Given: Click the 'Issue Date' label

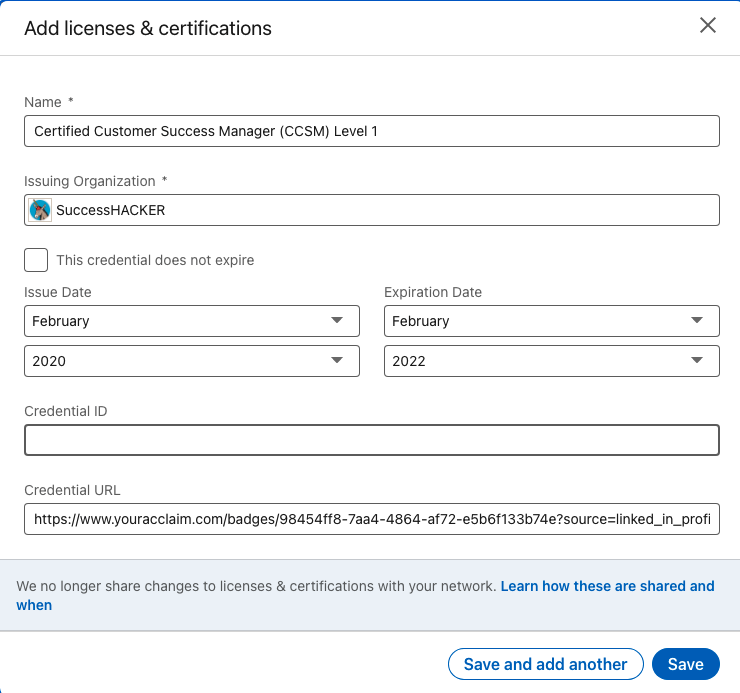Looking at the screenshot, I should (58, 292).
